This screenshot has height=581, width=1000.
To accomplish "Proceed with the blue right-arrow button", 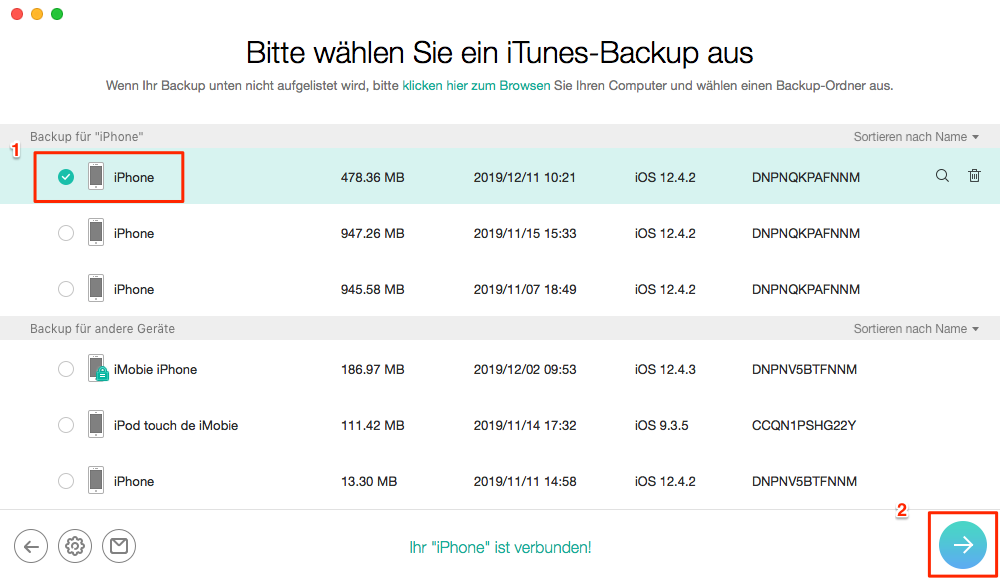I will click(x=962, y=544).
